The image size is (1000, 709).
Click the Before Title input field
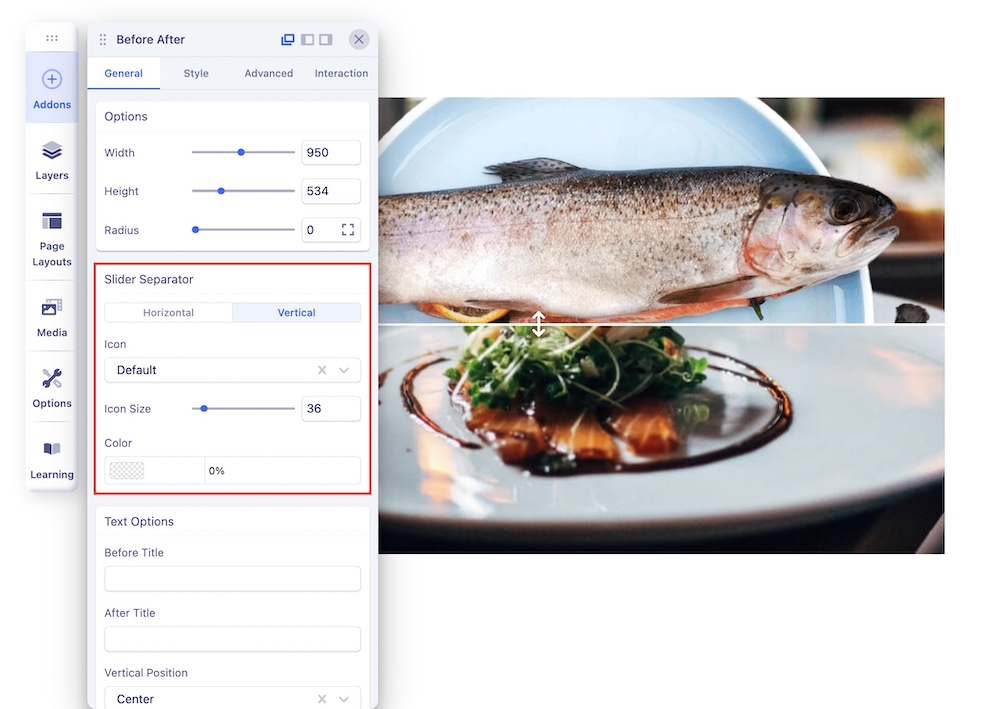[232, 579]
